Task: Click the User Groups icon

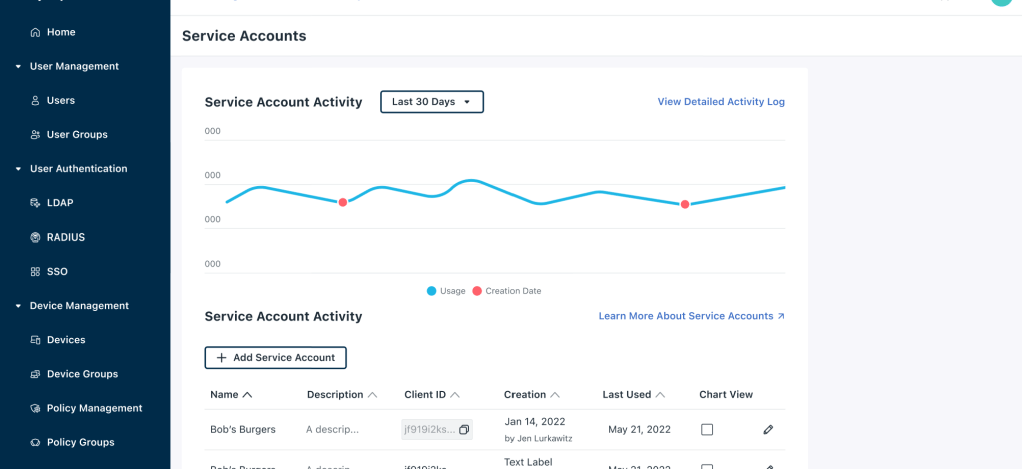Action: click(36, 135)
